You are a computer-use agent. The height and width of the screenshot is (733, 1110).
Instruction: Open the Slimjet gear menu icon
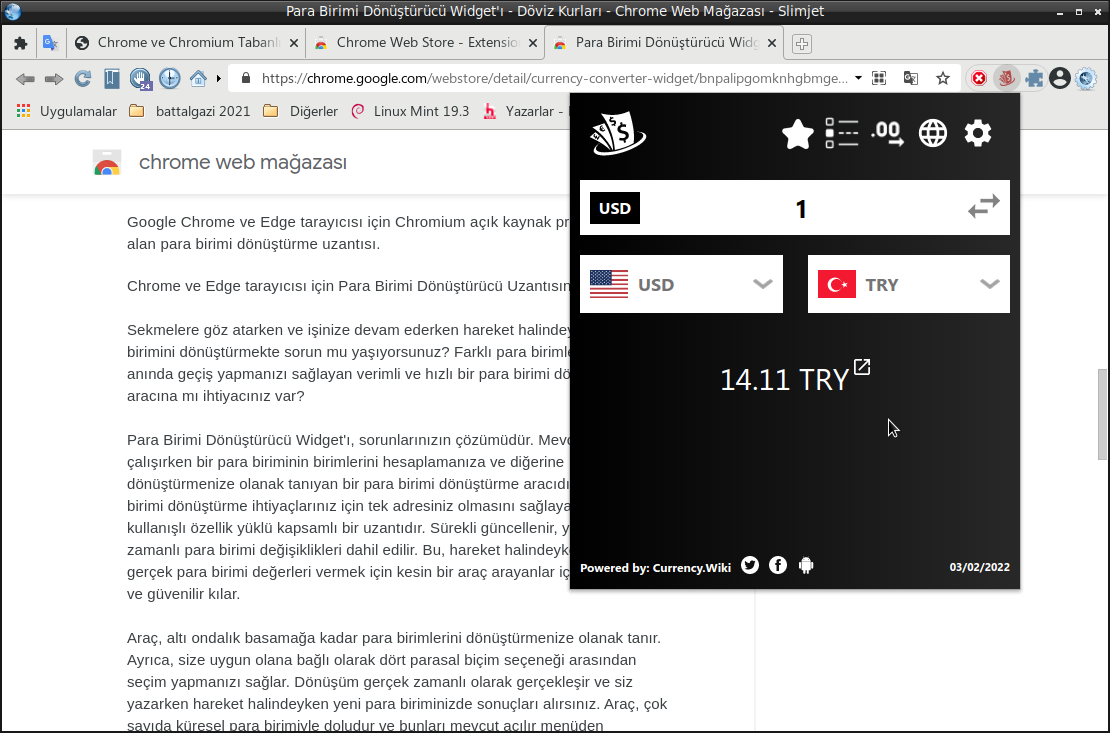(1086, 79)
